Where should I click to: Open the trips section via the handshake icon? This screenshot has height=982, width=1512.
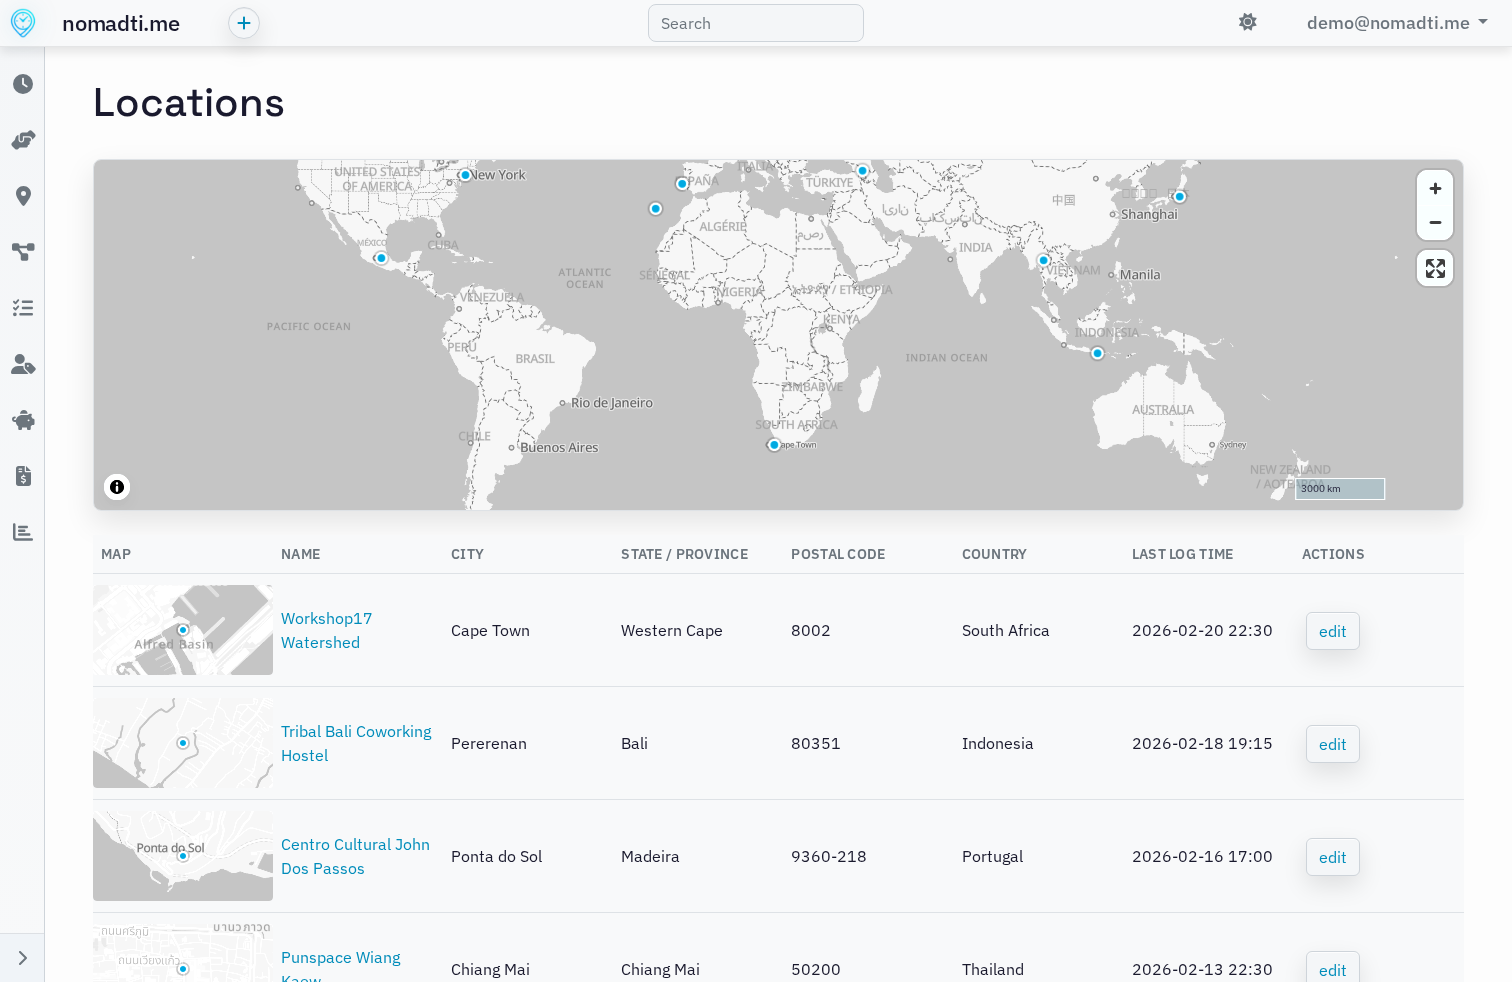tap(22, 140)
